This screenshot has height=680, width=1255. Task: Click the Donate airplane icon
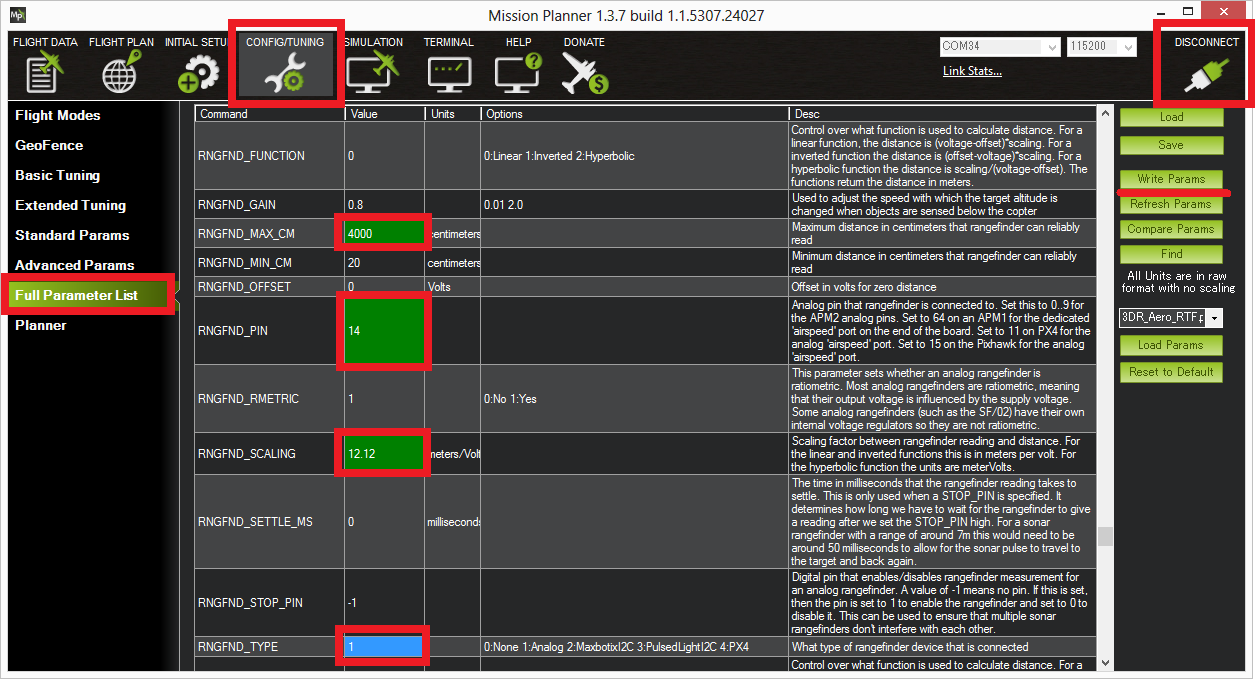(584, 73)
